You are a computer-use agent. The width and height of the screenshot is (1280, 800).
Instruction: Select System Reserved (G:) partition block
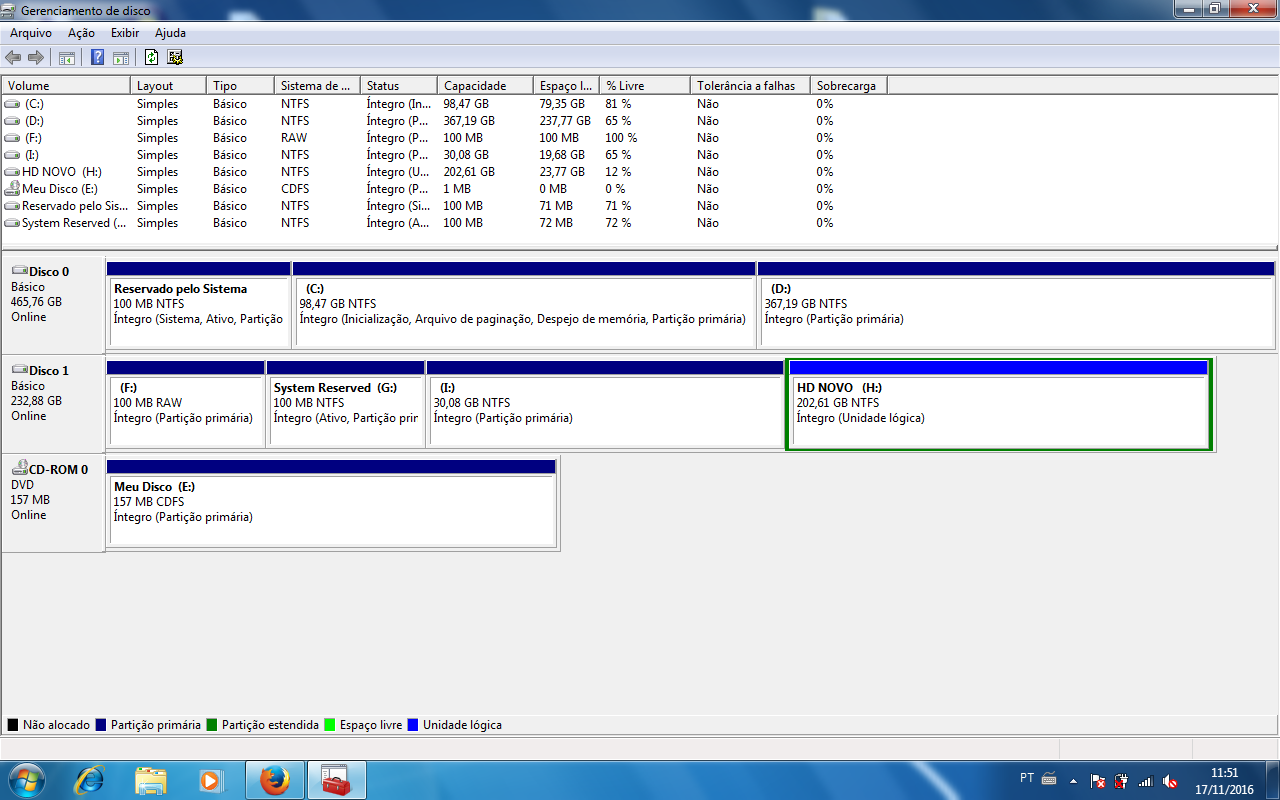pos(345,404)
